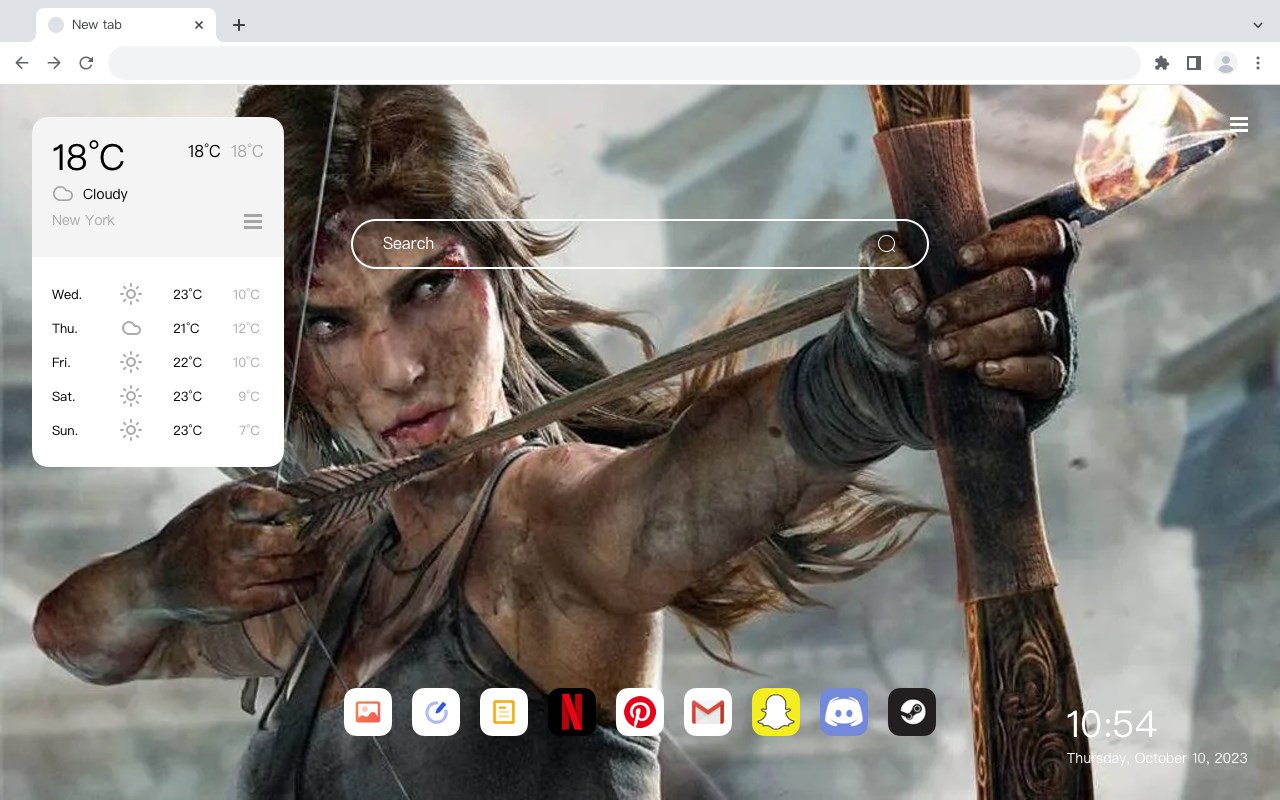Click the 7°C low for Sunday

coord(249,430)
